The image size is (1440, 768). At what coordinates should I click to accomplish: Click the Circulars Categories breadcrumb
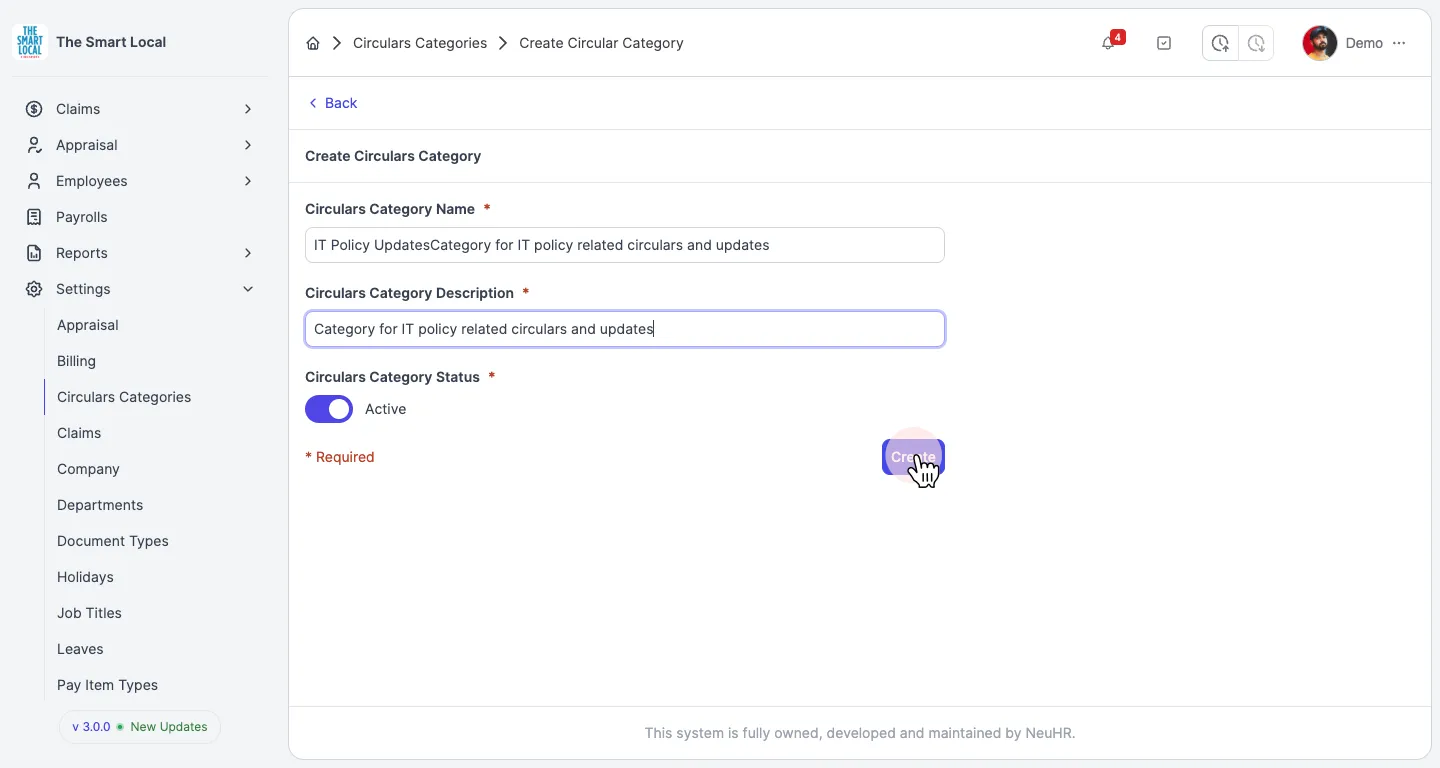click(x=420, y=43)
